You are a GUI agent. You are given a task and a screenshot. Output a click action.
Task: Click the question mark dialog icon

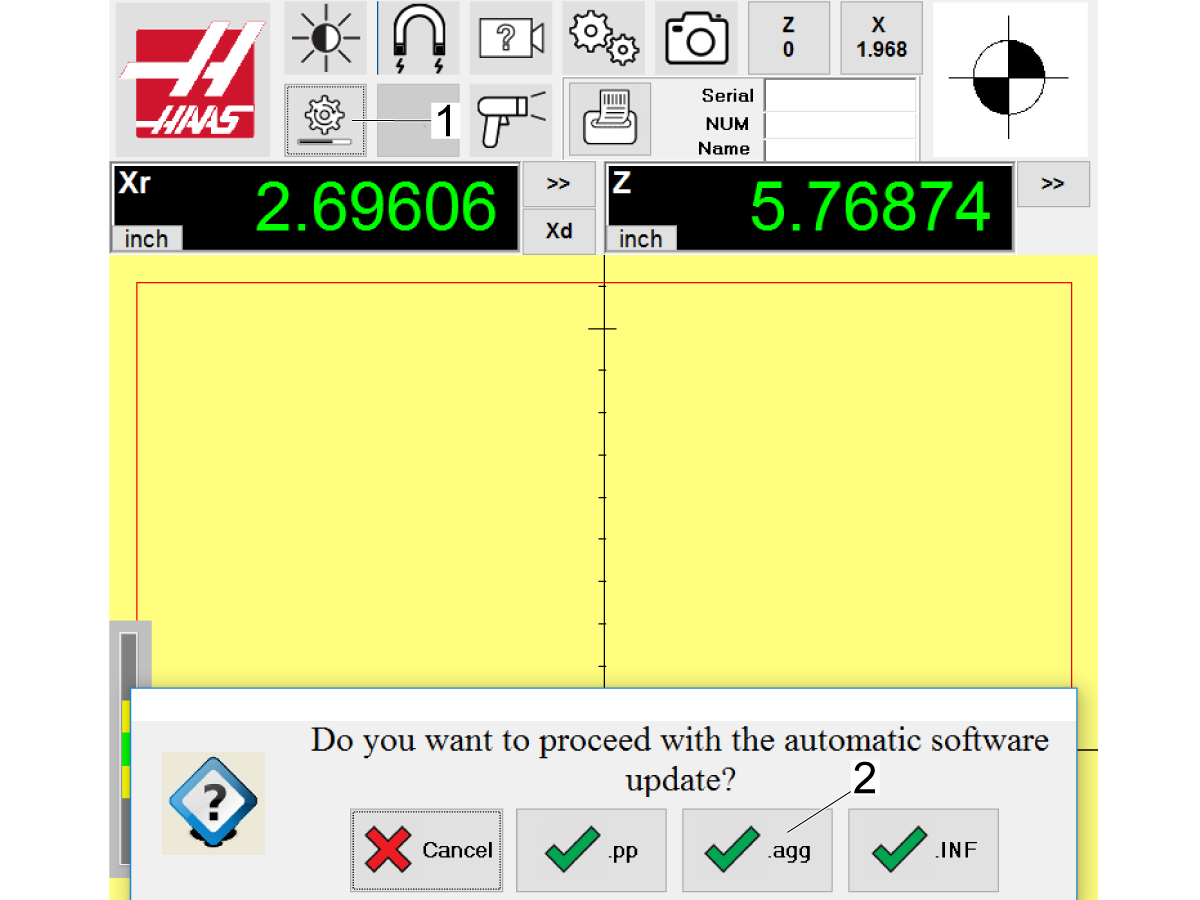click(x=214, y=803)
